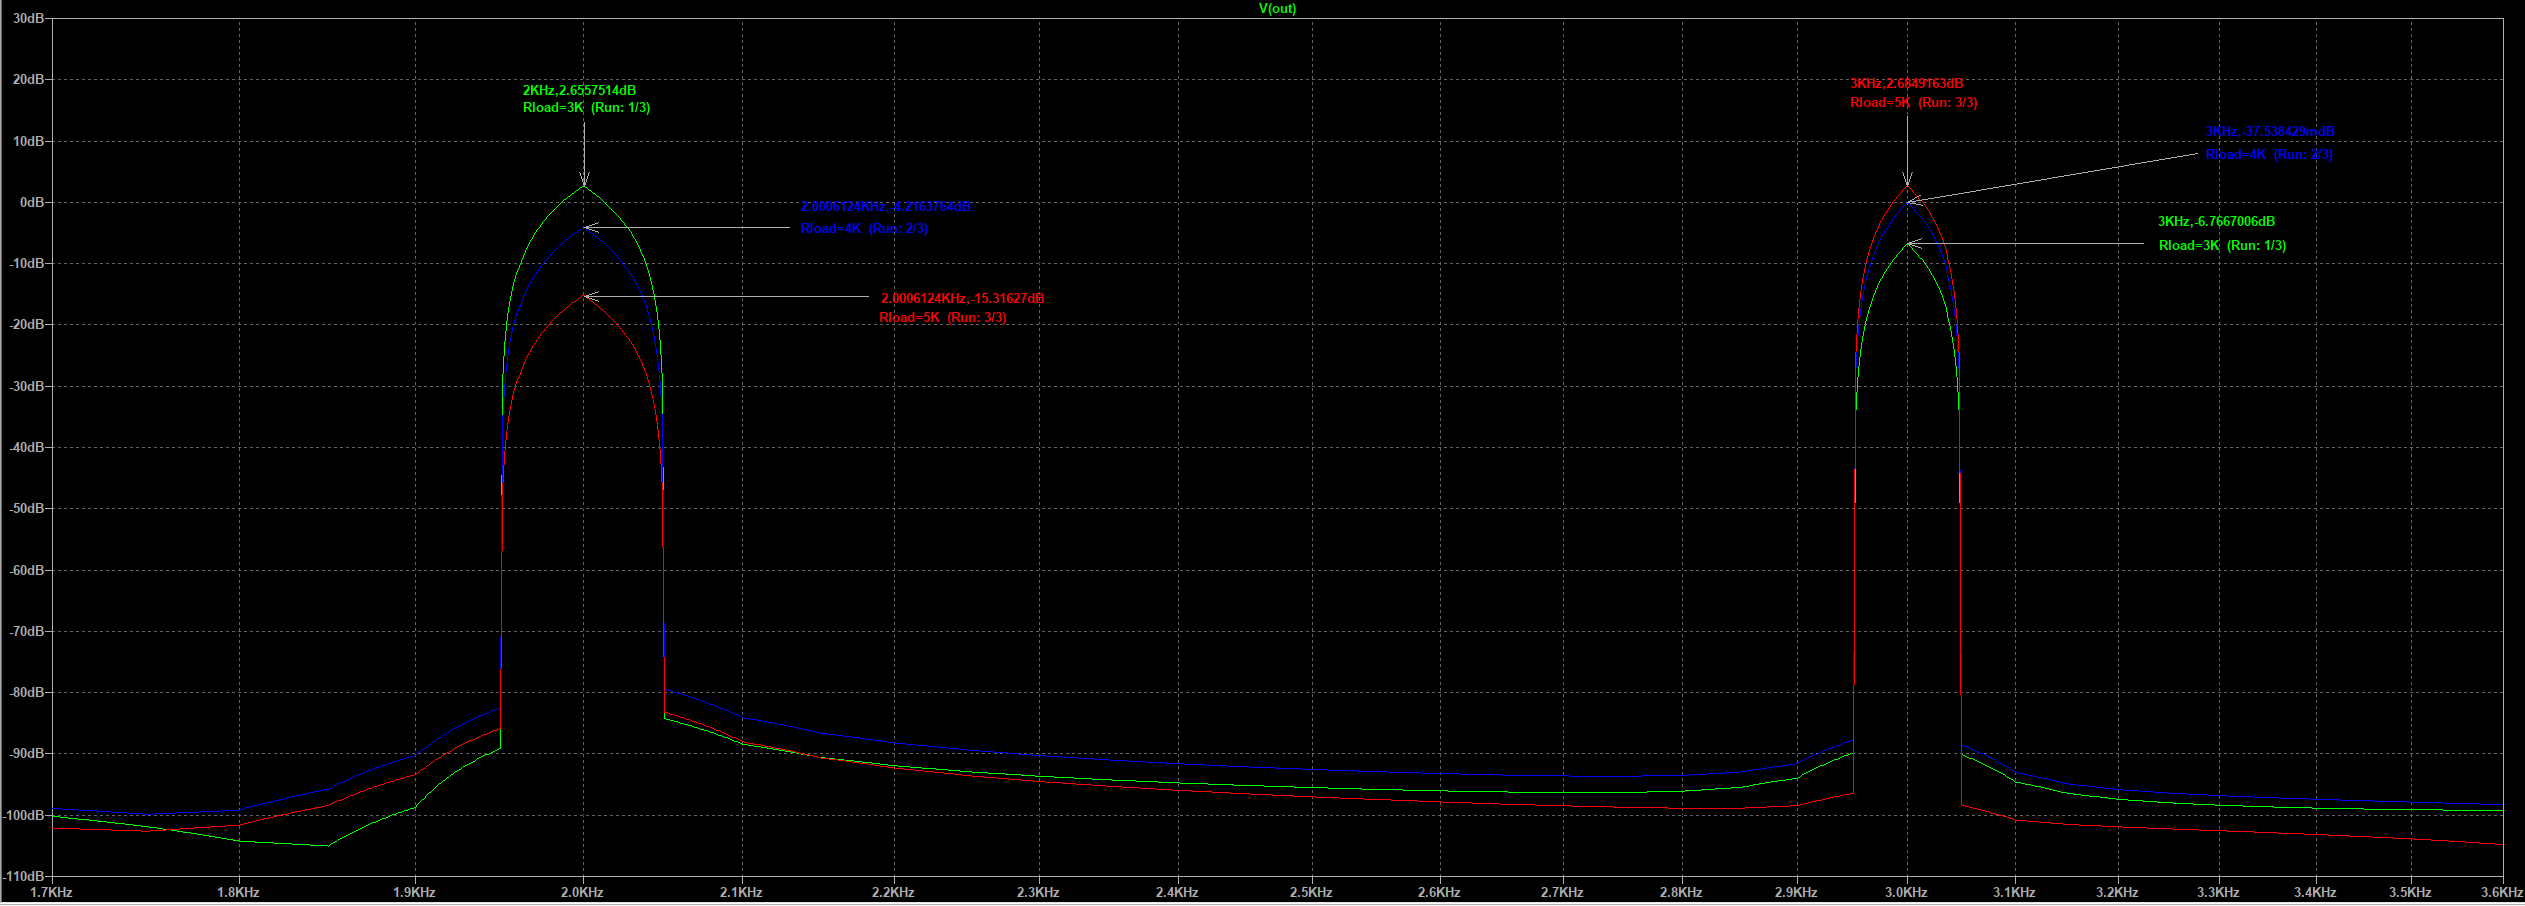The height and width of the screenshot is (906, 2525).
Task: Select the -110dB vertical axis label
Action: point(25,876)
